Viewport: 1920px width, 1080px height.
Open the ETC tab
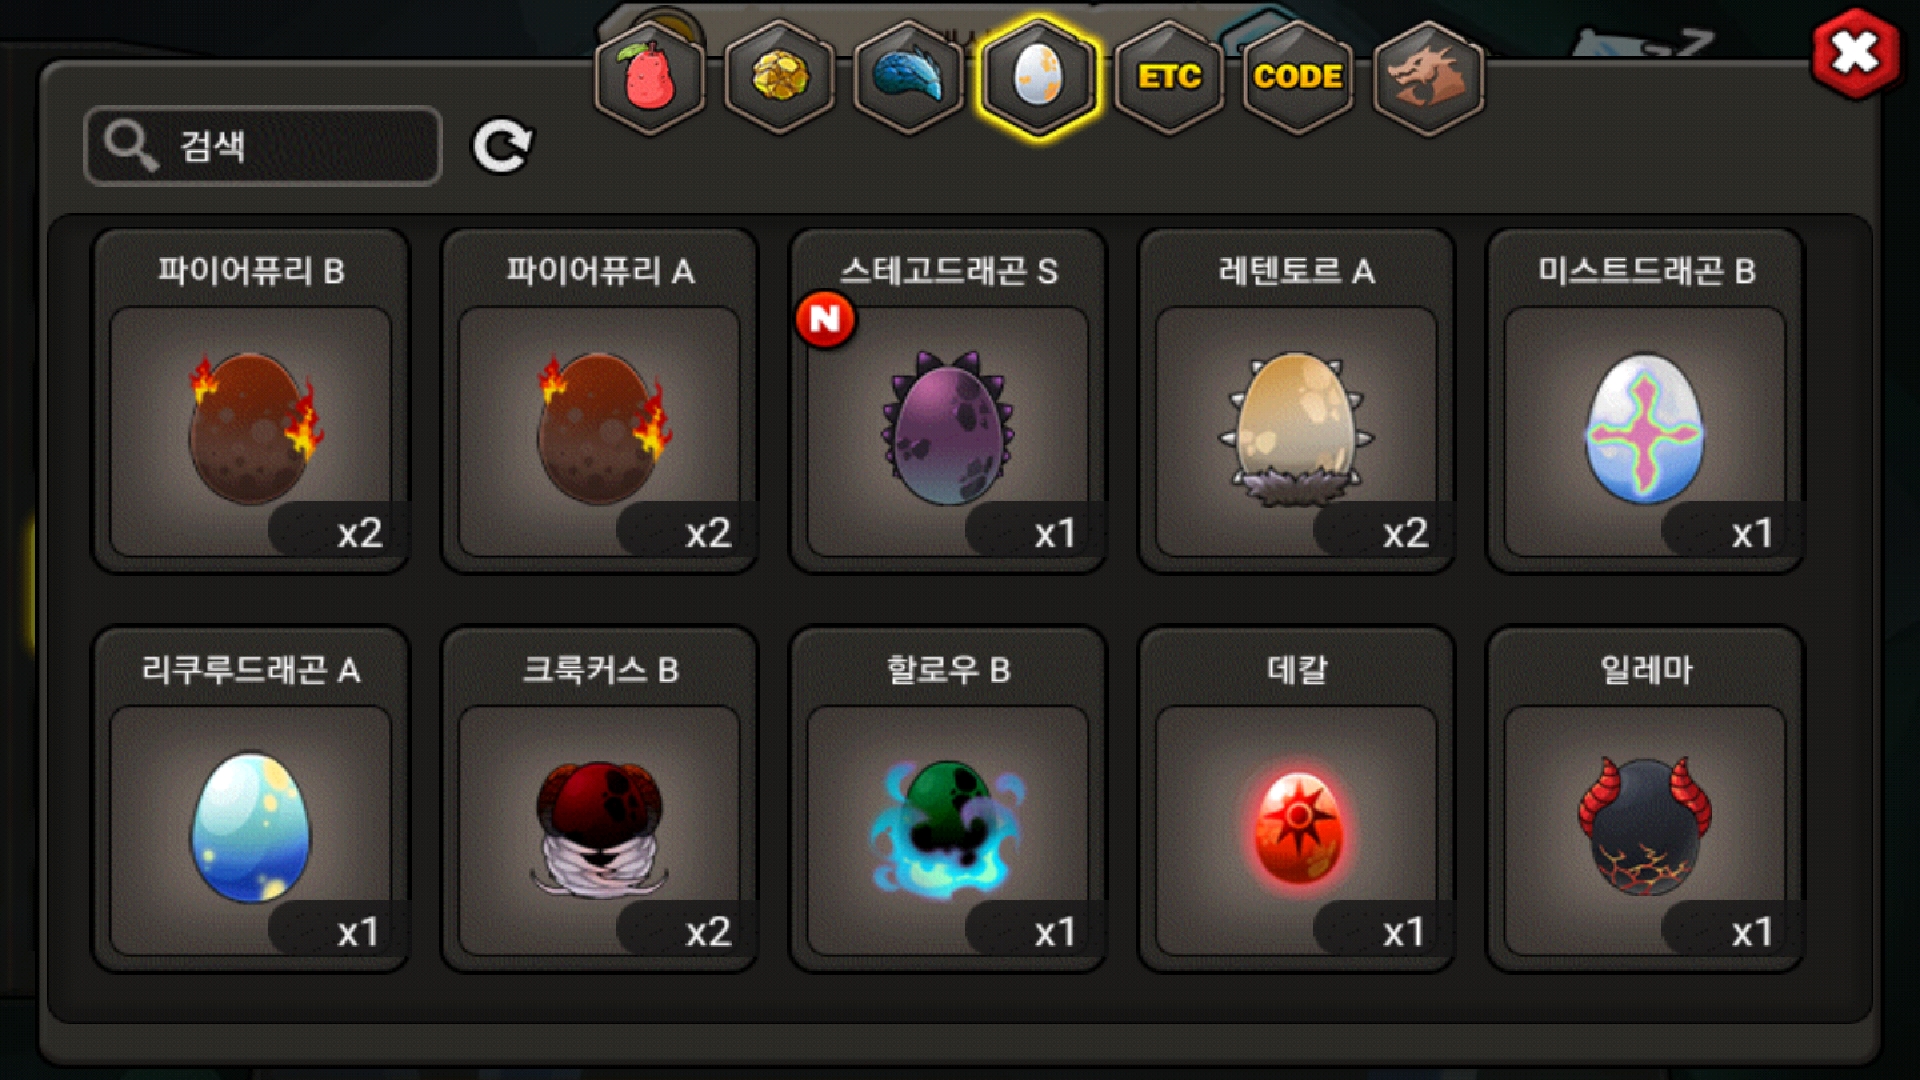tap(1169, 78)
